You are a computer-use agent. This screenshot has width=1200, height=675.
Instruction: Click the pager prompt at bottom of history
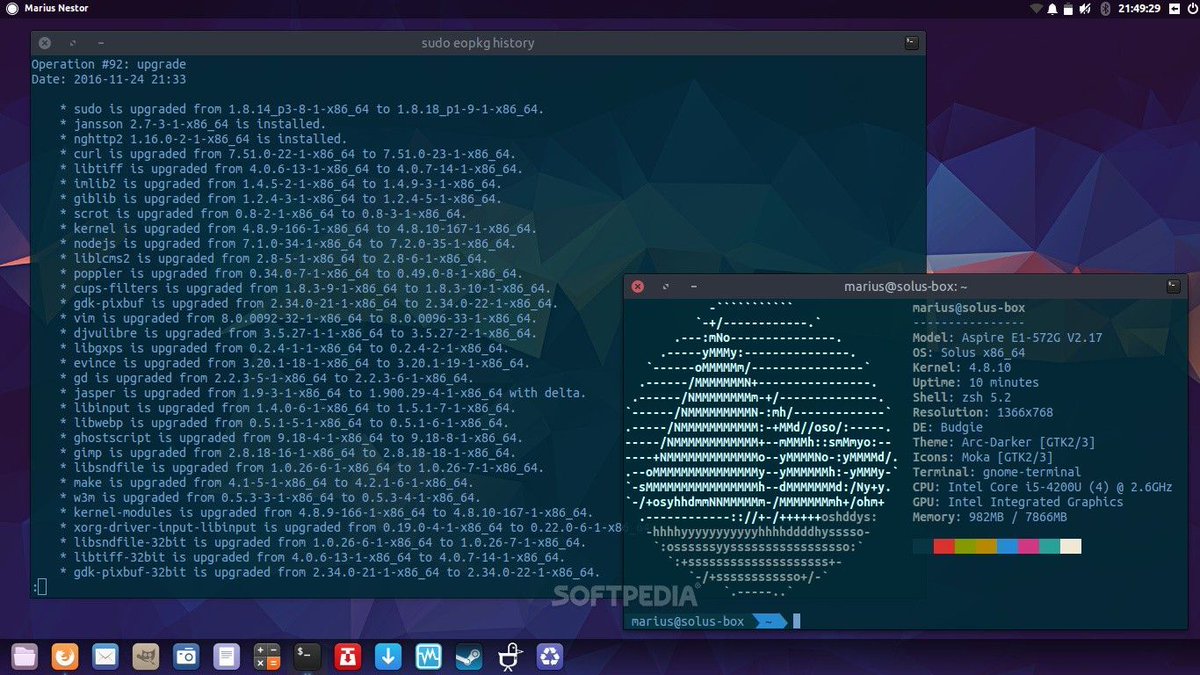click(x=39, y=587)
